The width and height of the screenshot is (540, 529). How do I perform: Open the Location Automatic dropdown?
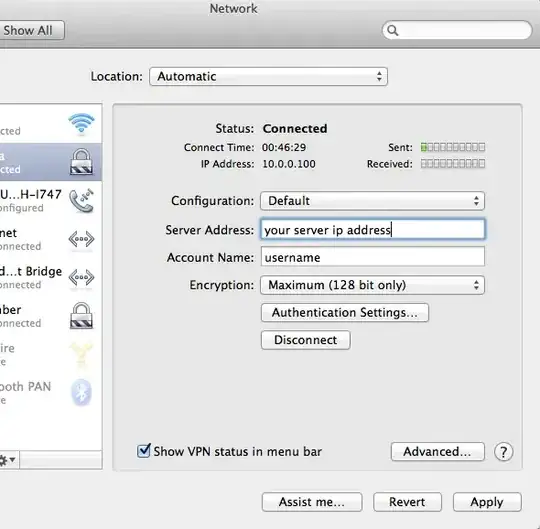[269, 76]
